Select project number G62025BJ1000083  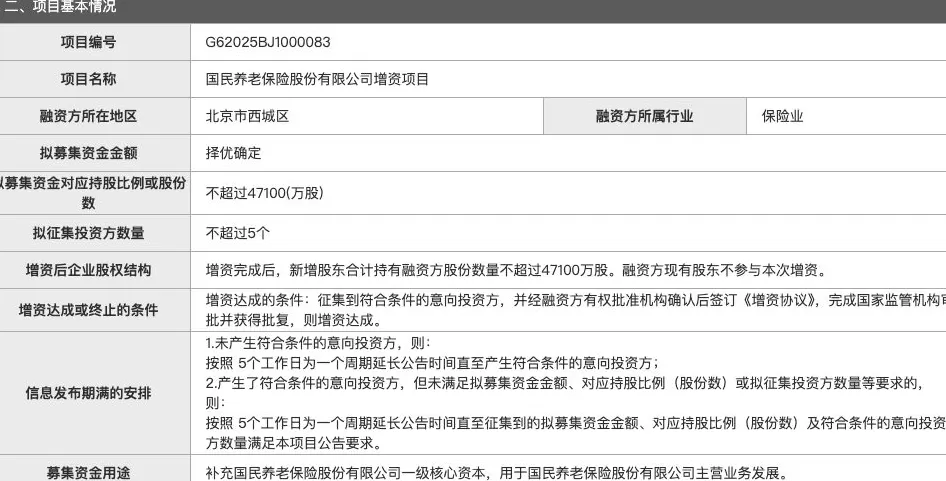coord(268,42)
